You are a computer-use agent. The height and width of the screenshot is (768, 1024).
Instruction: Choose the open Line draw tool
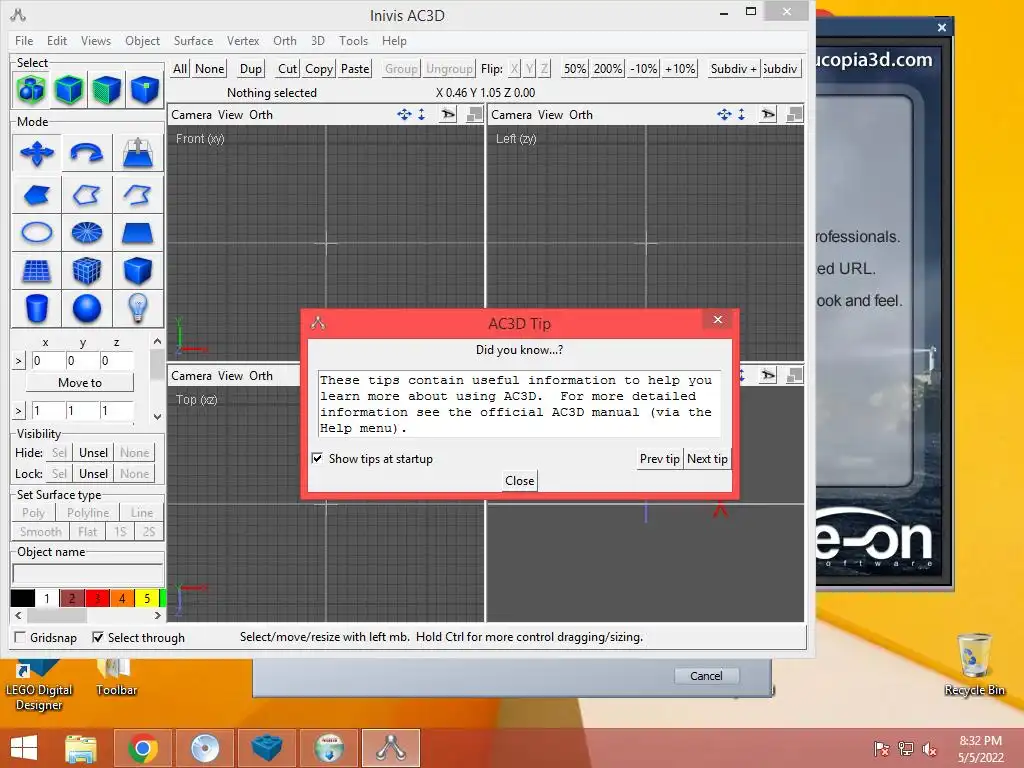[x=138, y=194]
